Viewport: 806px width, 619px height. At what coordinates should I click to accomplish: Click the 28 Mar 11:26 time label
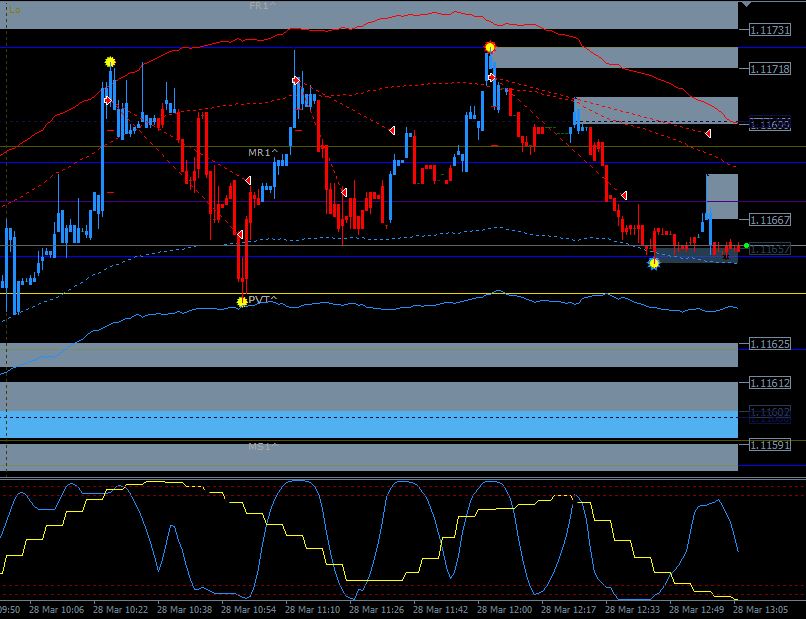(x=376, y=610)
